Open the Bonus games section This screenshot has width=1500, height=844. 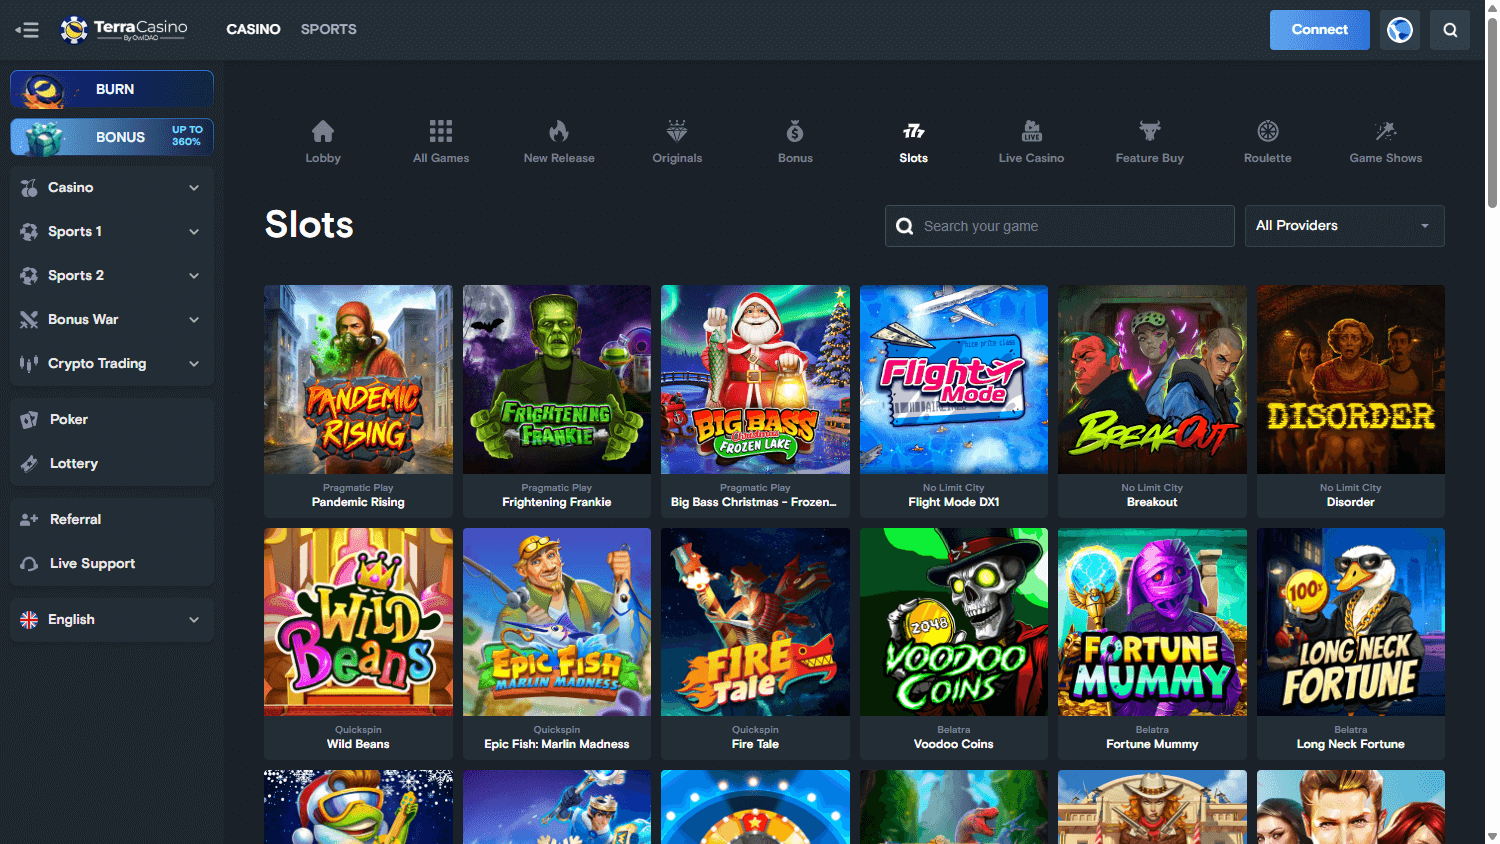click(795, 140)
